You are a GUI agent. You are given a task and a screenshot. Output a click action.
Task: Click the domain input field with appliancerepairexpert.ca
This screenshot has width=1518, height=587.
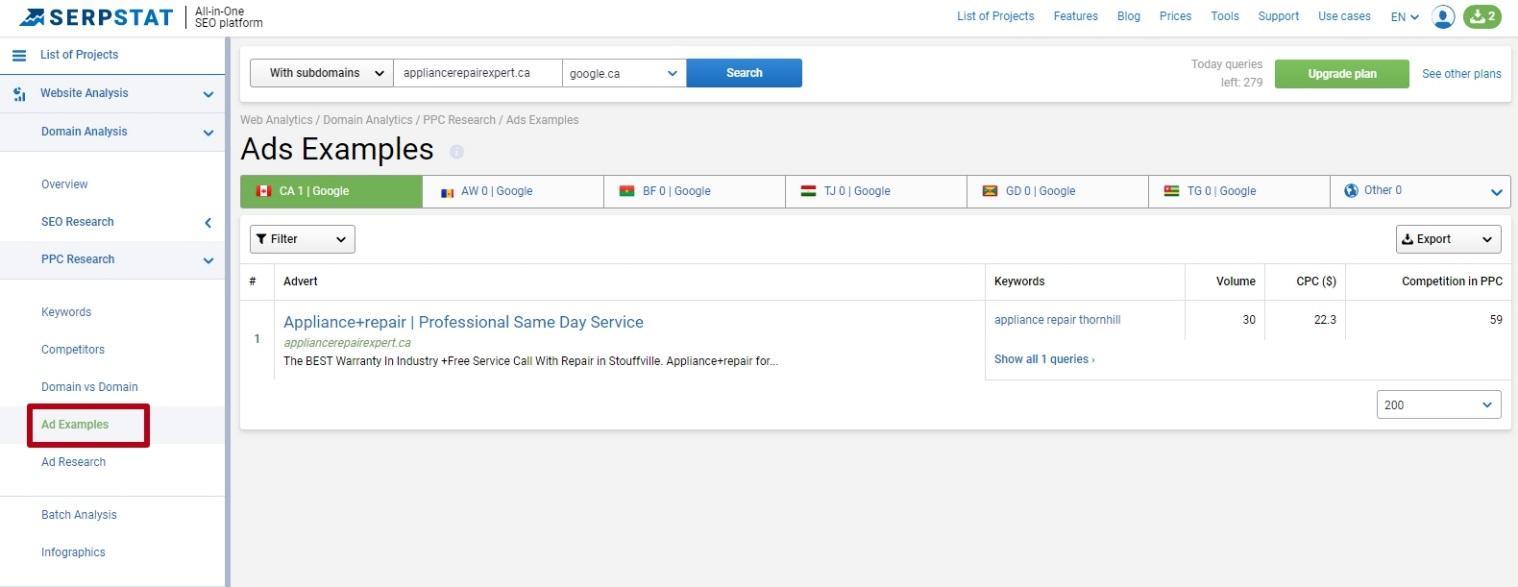[478, 73]
